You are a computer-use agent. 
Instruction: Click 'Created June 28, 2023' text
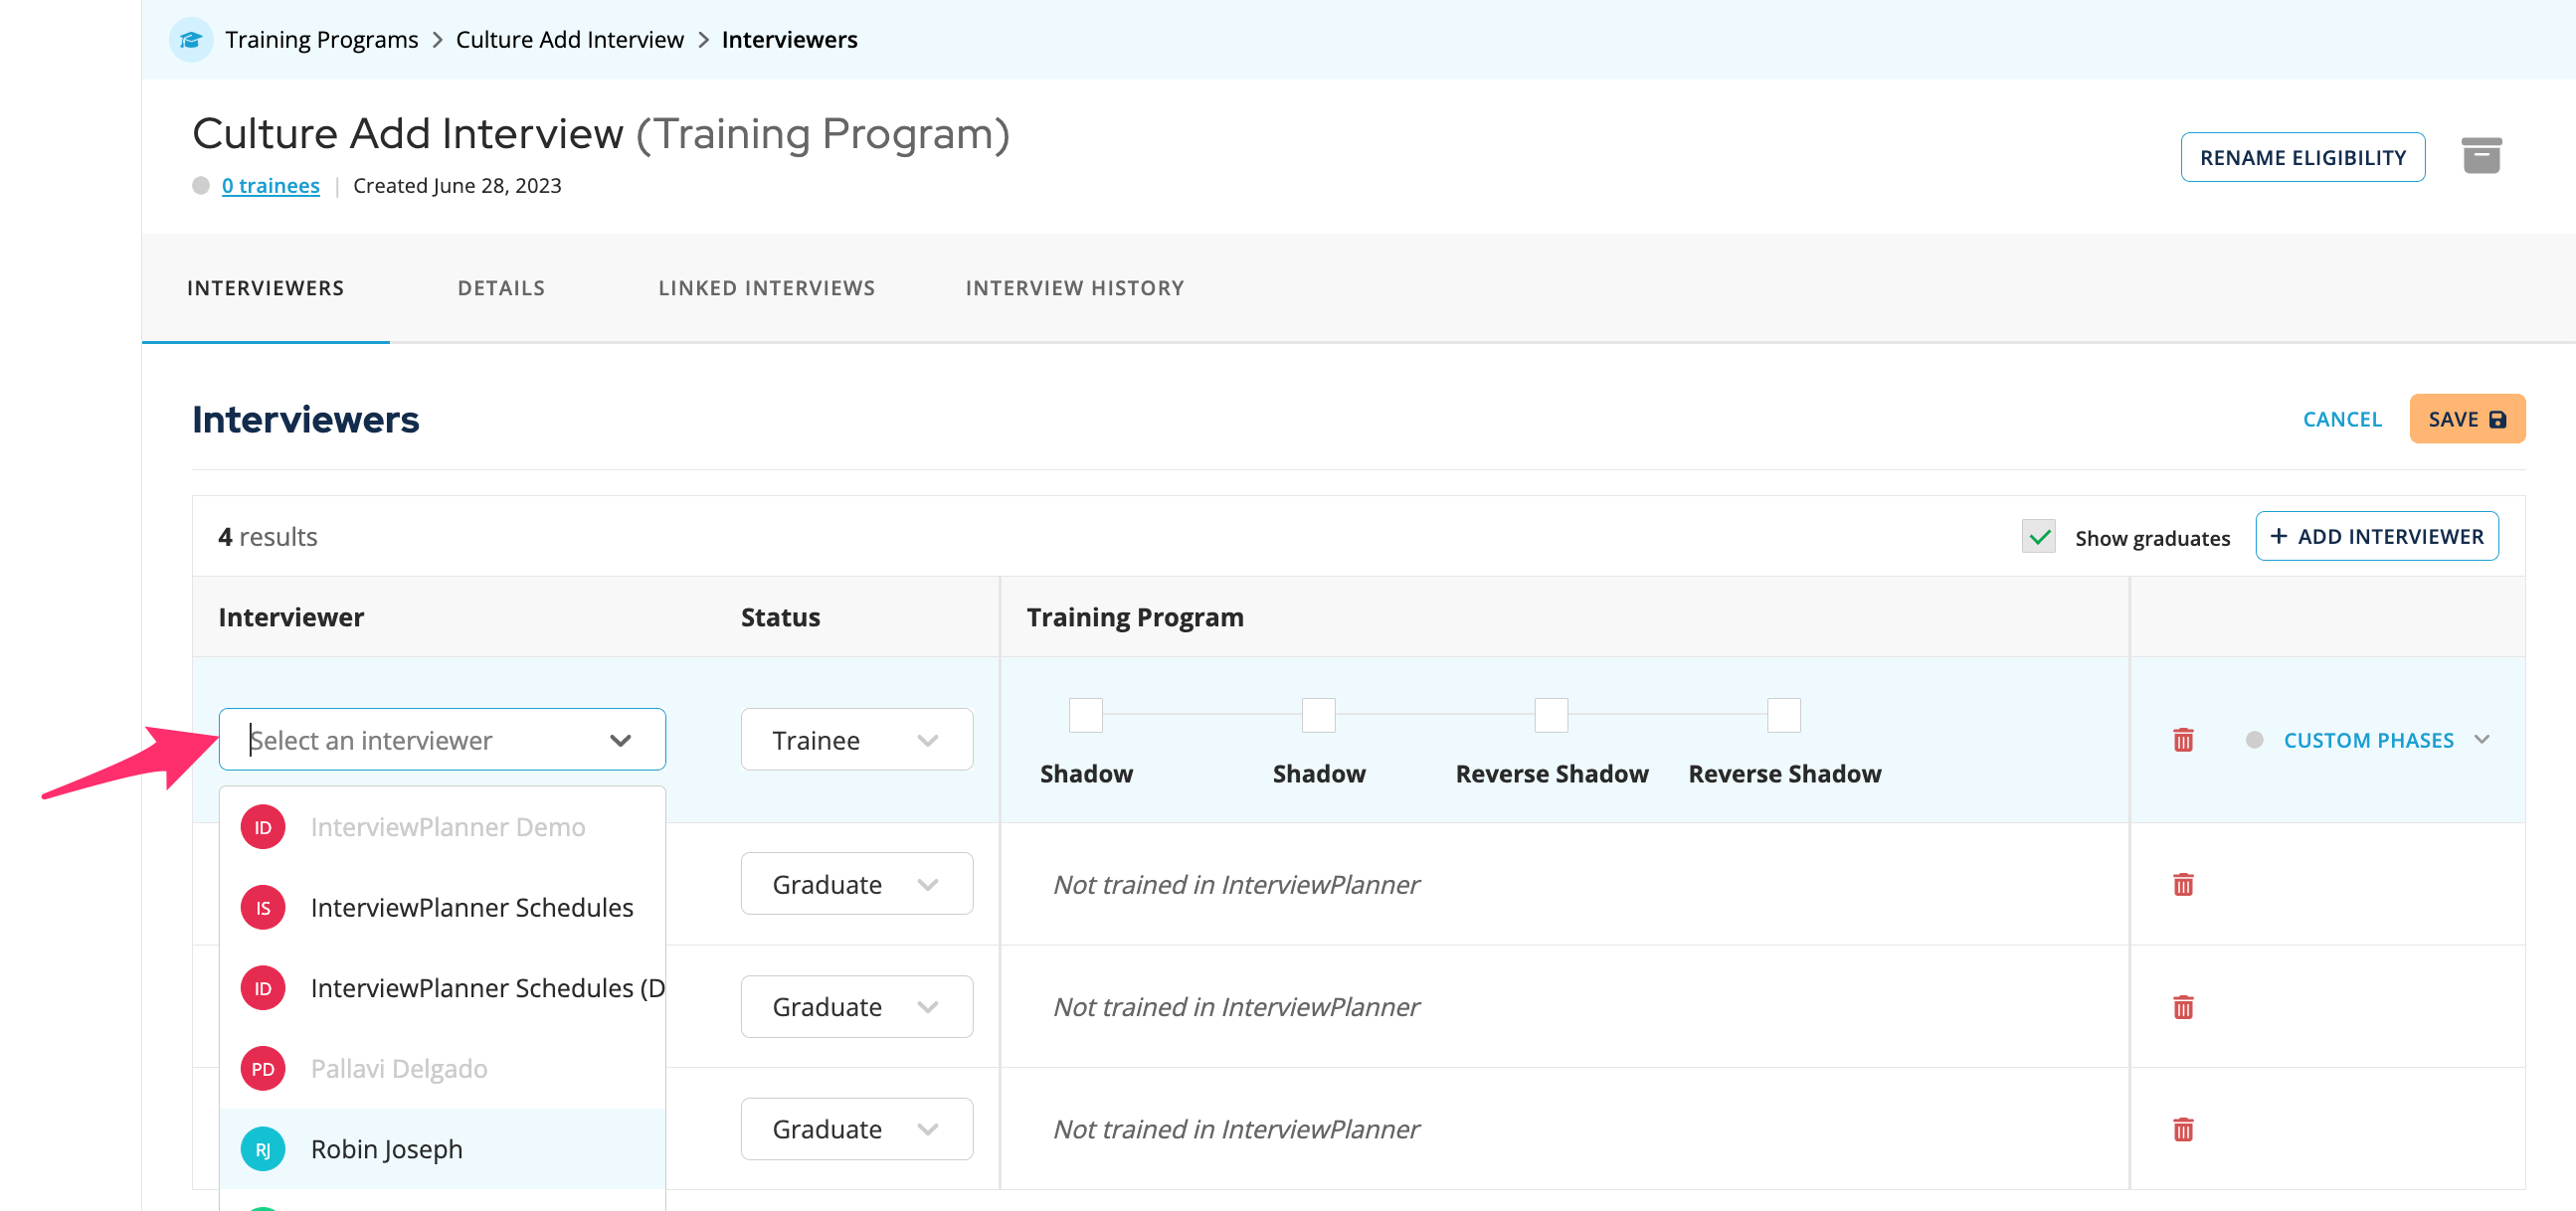tap(457, 186)
